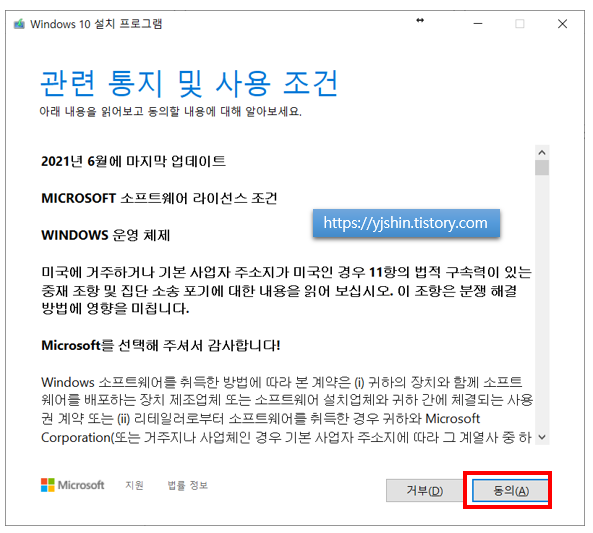Image resolution: width=593 pixels, height=533 pixels.
Task: Click the paragraph starting '미국에 거주하거나'
Action: click(286, 291)
